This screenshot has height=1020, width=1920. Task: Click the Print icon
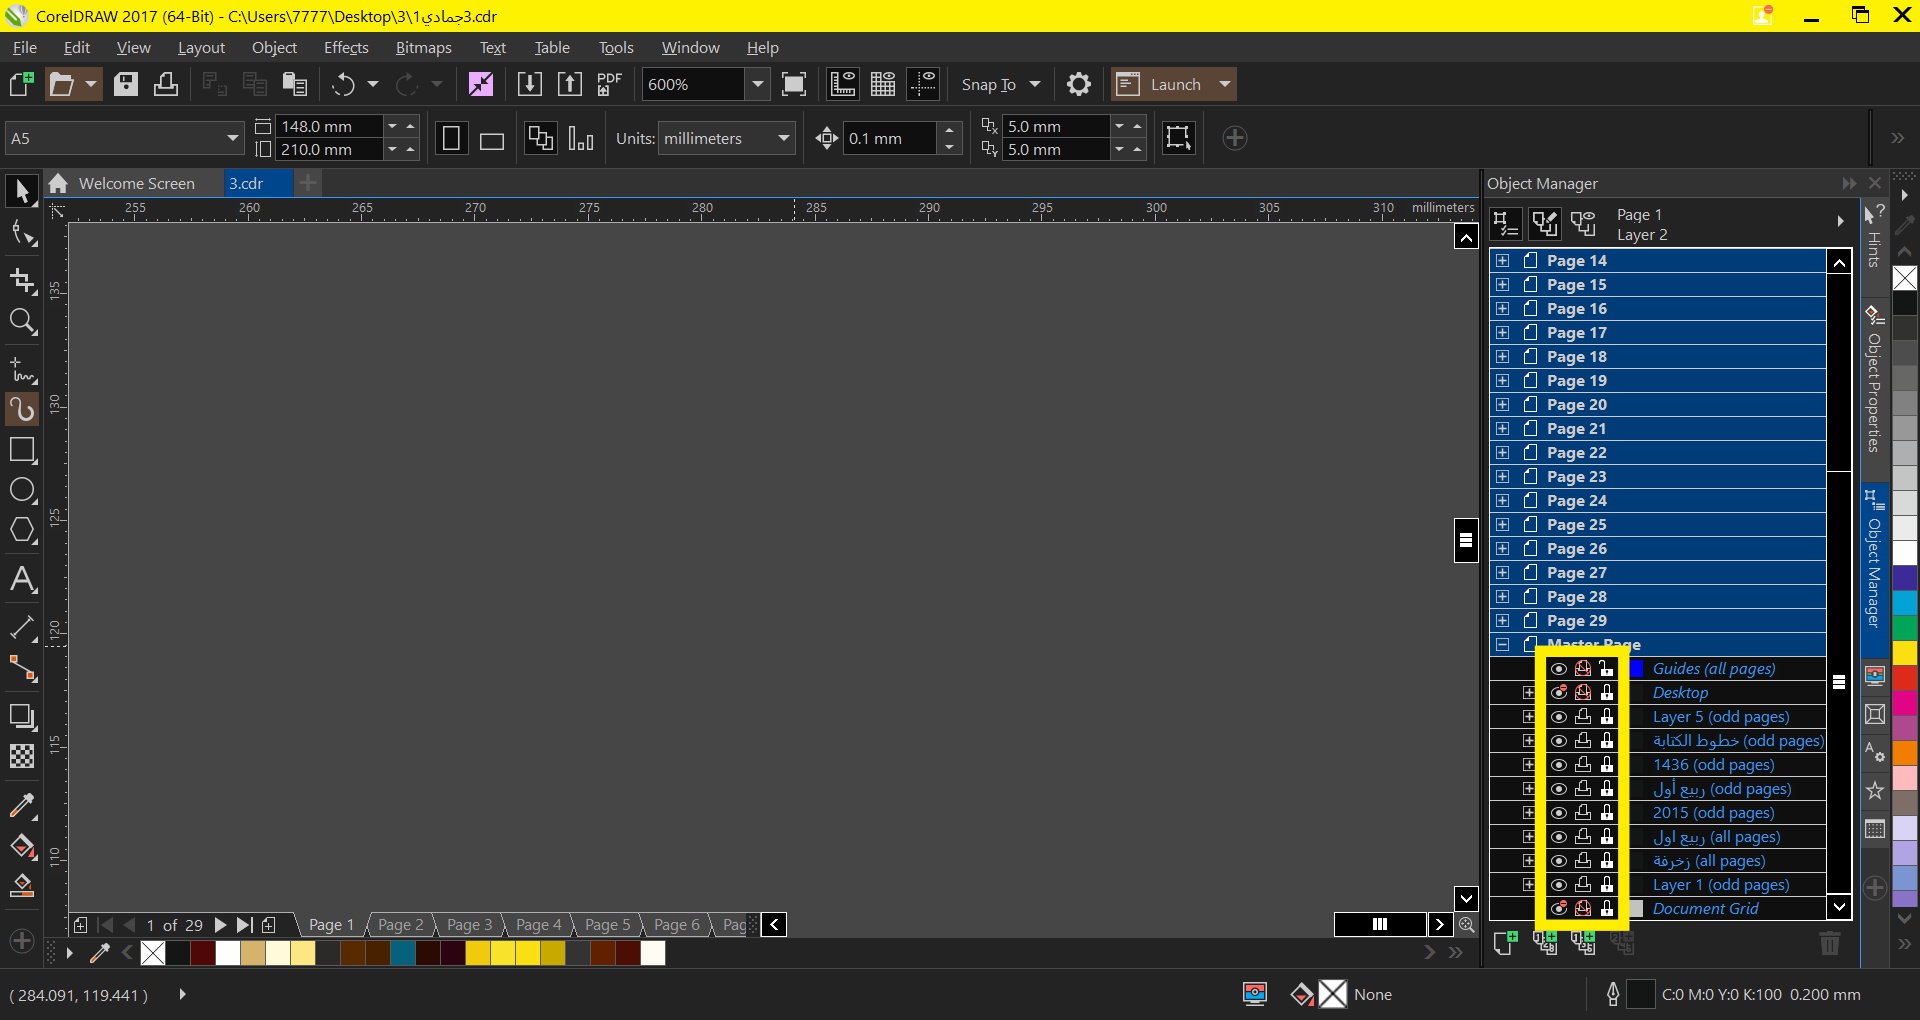coord(166,84)
